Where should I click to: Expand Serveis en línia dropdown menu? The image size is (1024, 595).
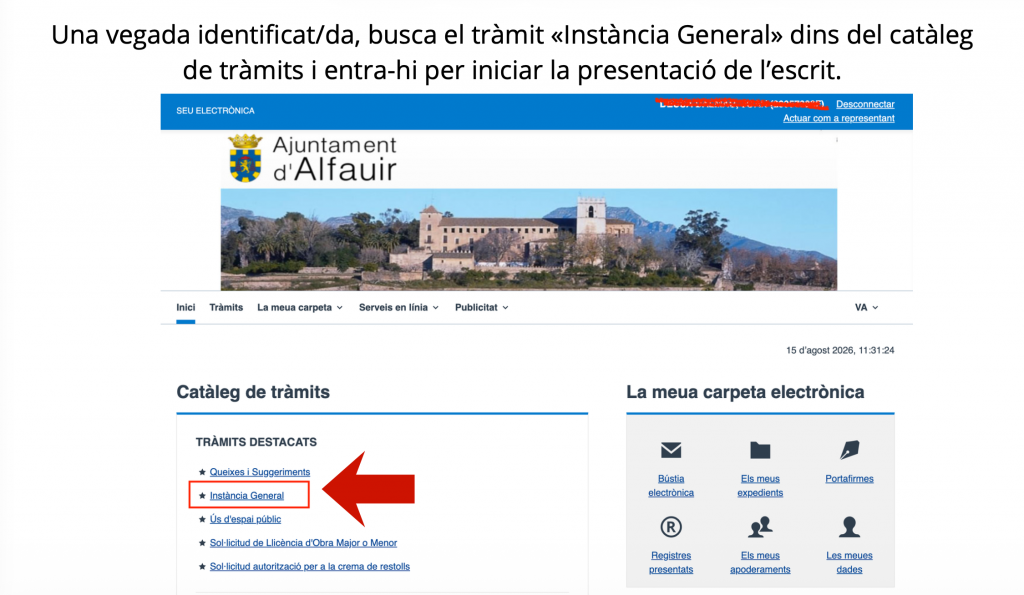(398, 308)
